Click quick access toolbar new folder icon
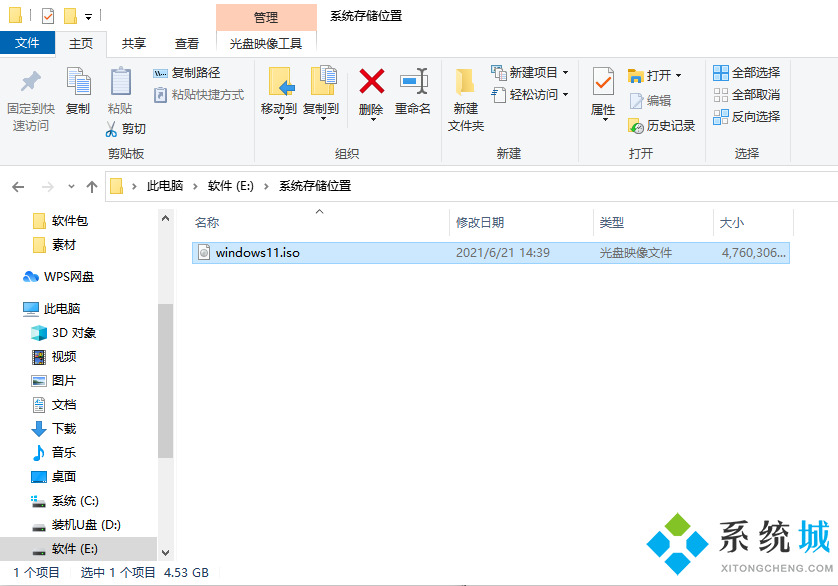Screen dimensions: 838x586 (70, 16)
